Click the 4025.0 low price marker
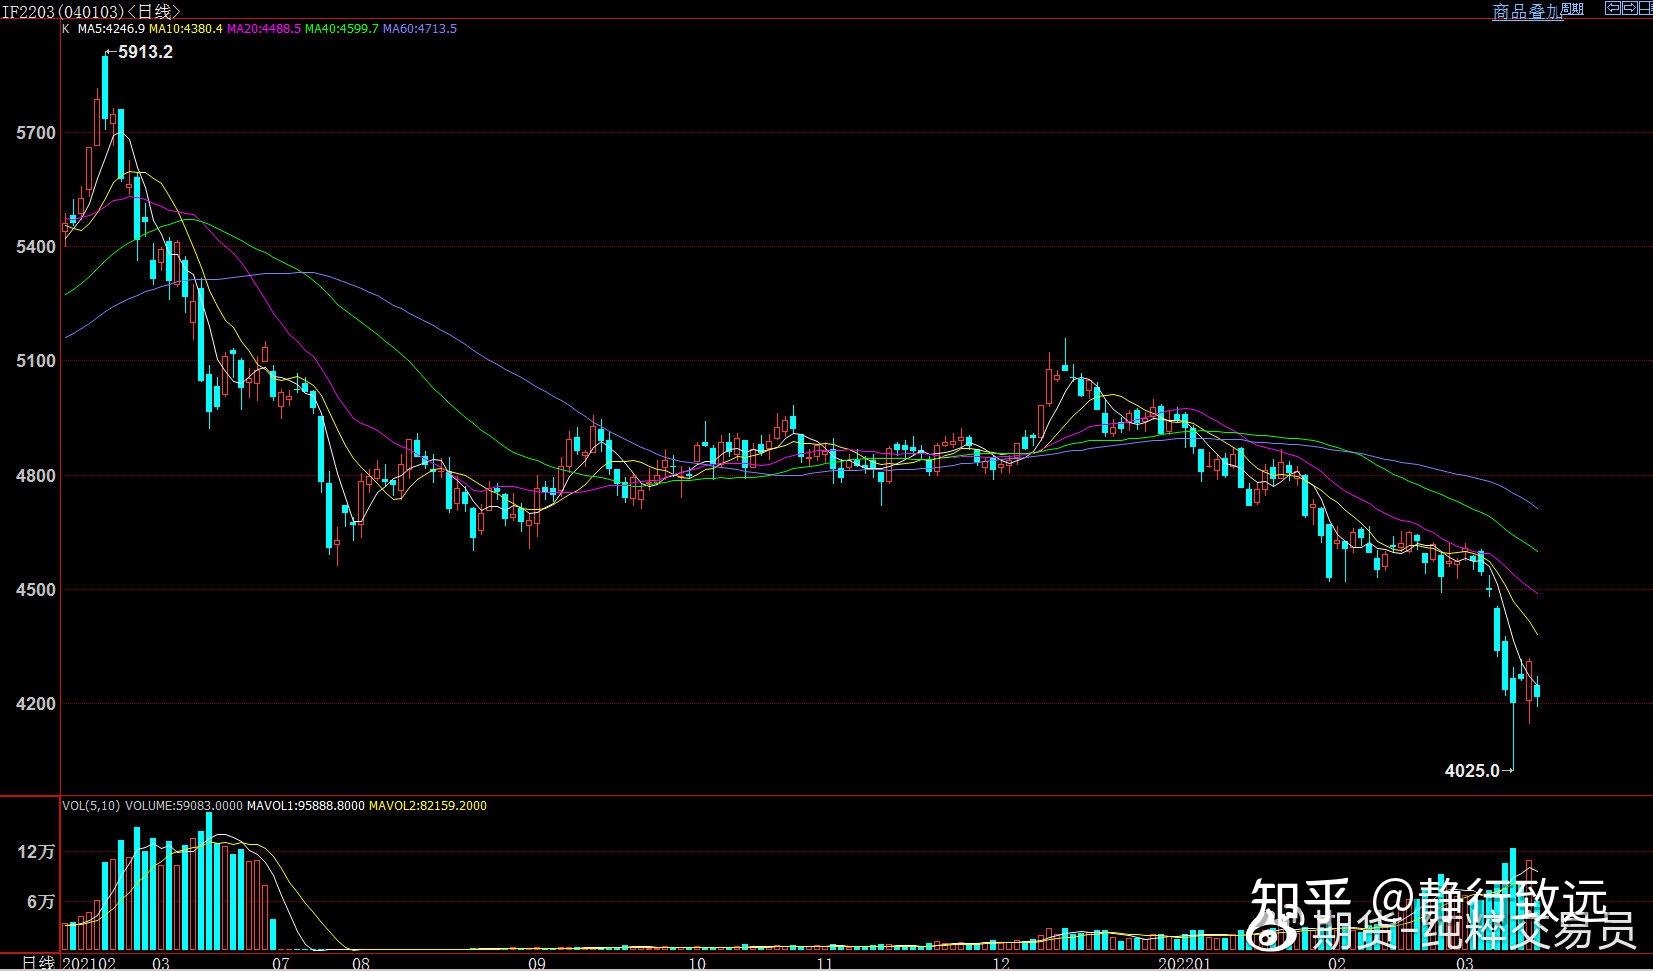The width and height of the screenshot is (1653, 971). [1472, 770]
